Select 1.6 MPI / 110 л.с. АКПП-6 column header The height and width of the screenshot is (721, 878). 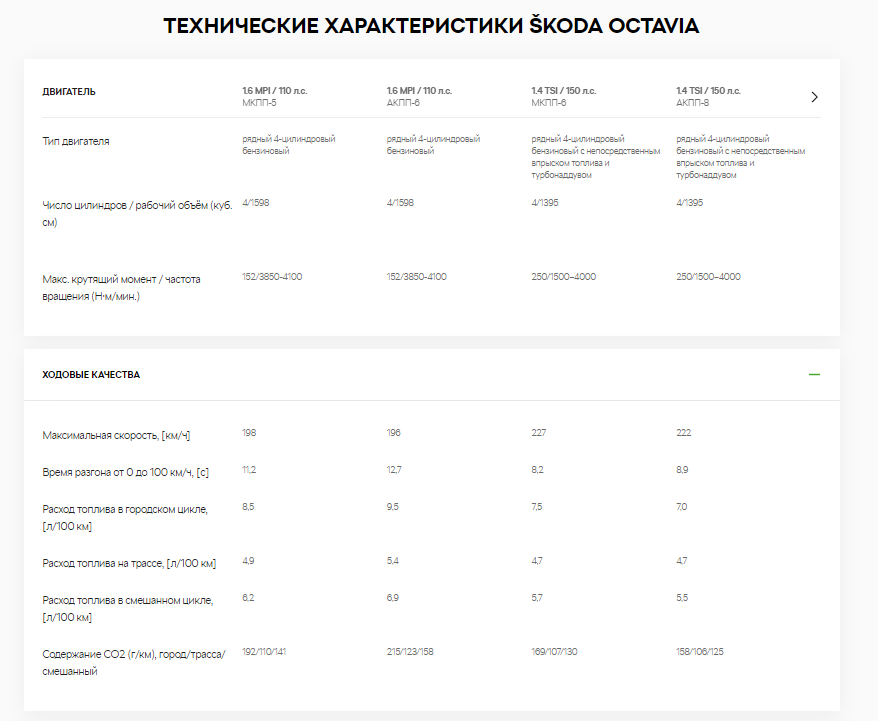click(x=419, y=96)
